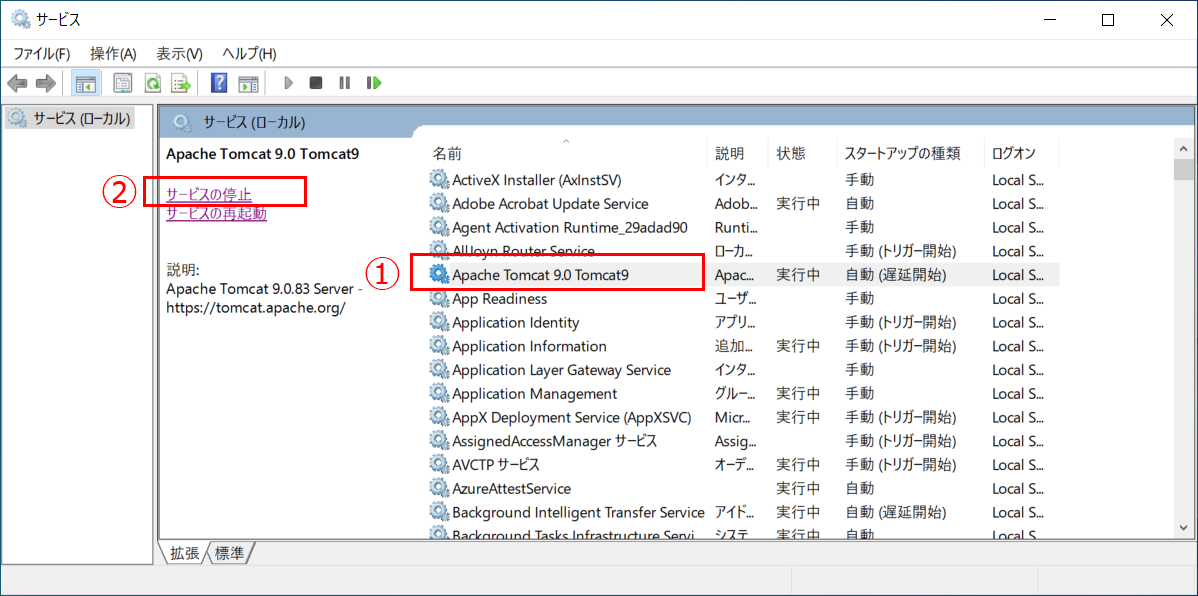This screenshot has height=596, width=1198.
Task: Click the Restart Service toolbar icon
Action: (x=374, y=83)
